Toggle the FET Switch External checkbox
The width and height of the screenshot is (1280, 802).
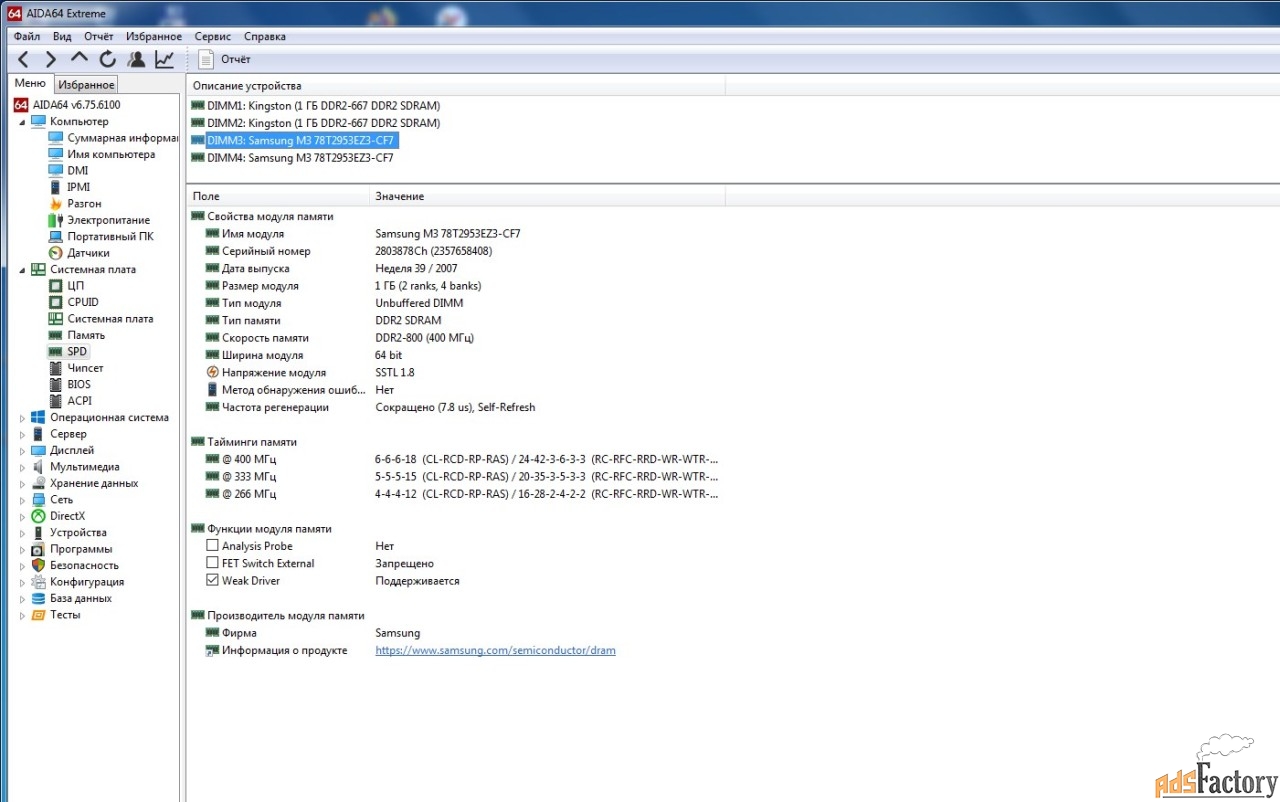coord(212,563)
